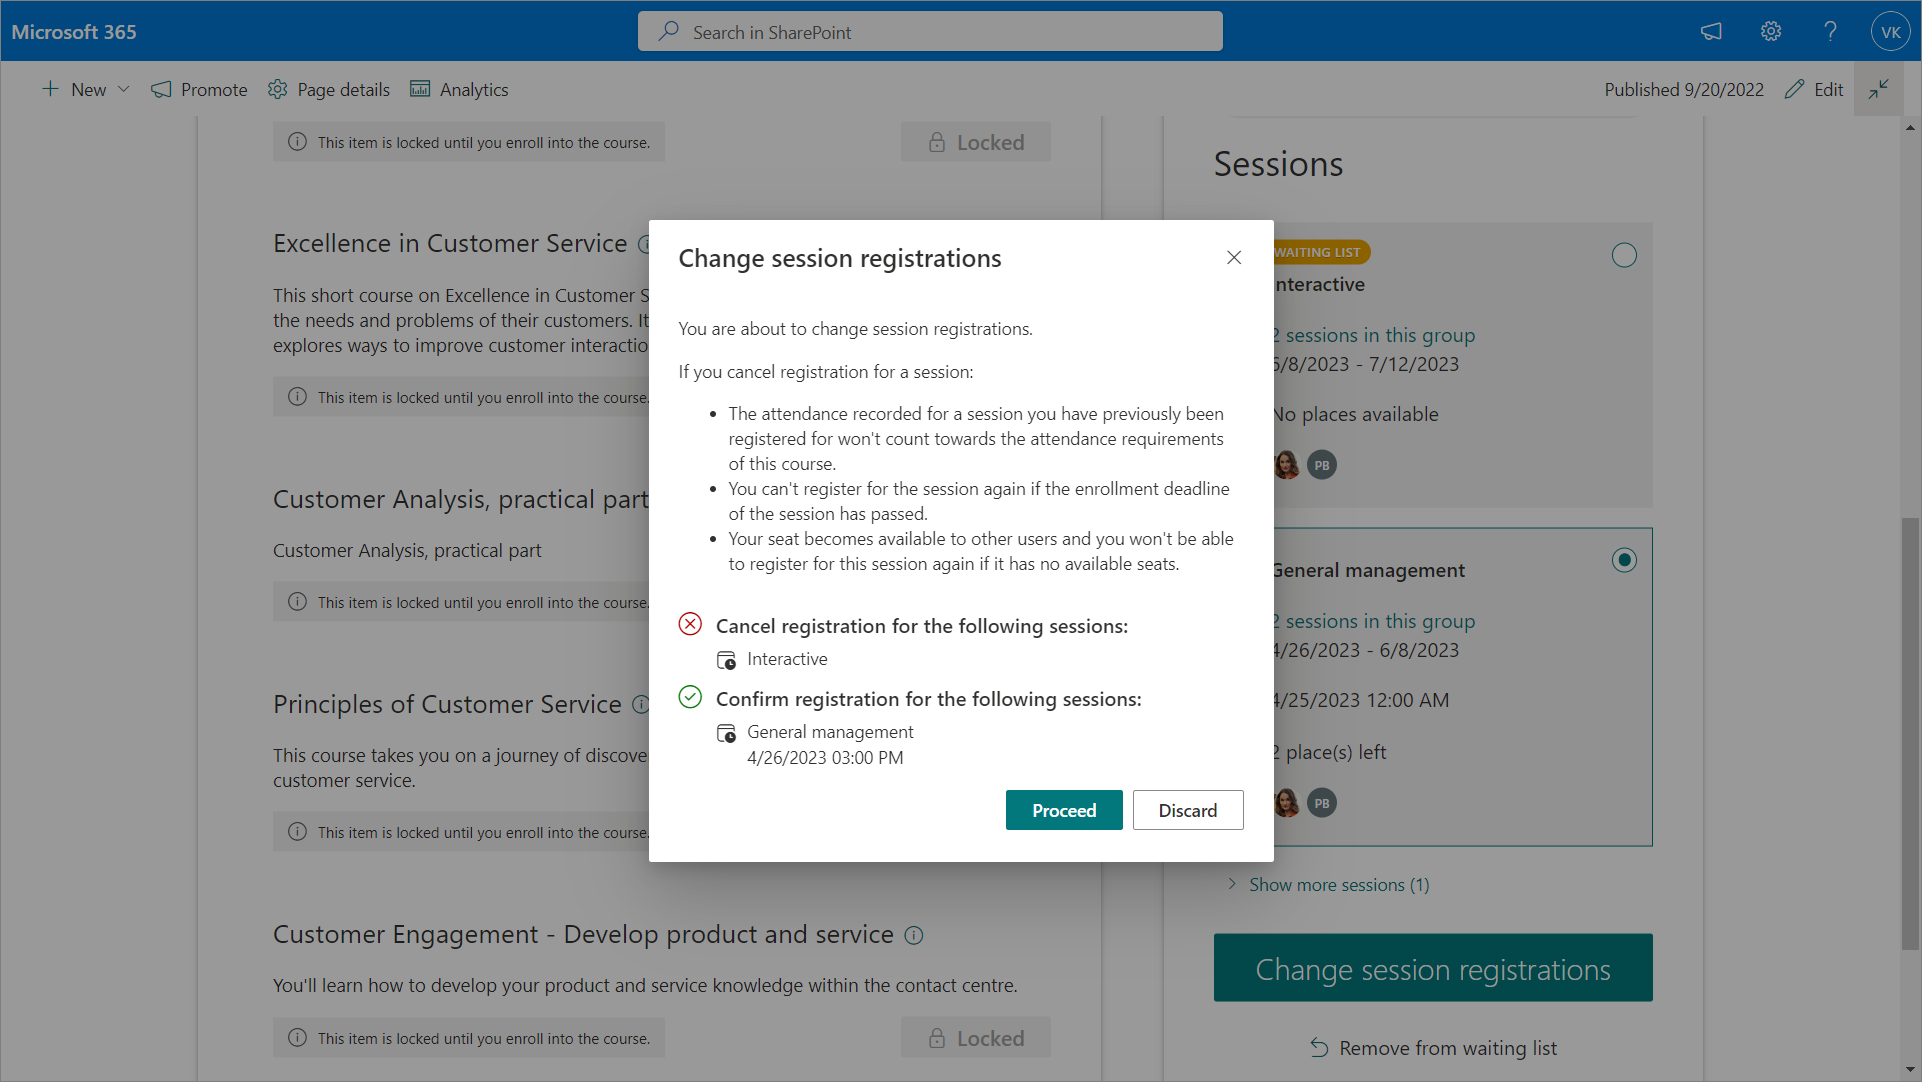Open the New dropdown chevron
The image size is (1922, 1082).
[124, 89]
